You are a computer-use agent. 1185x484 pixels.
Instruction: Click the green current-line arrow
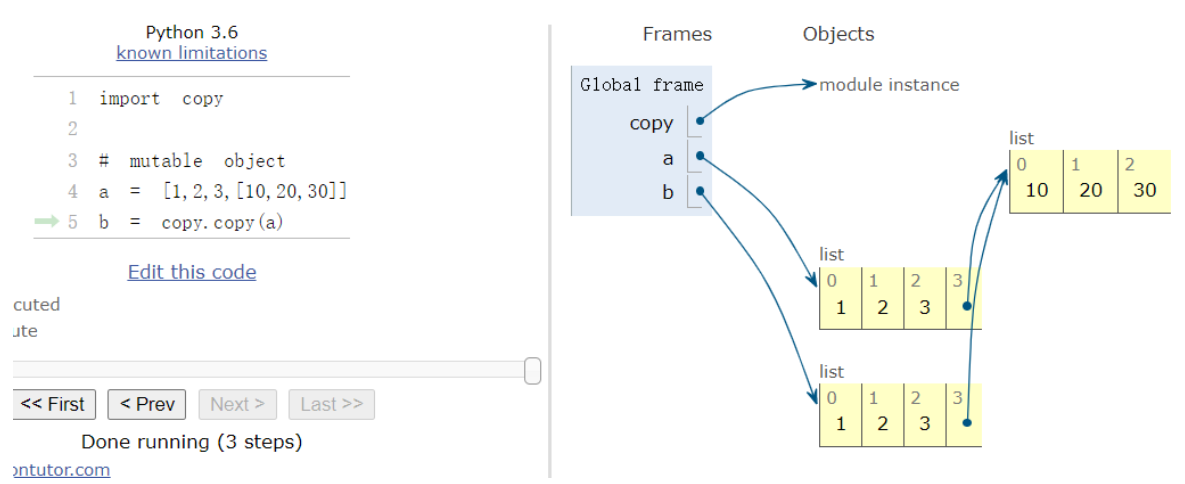47,222
